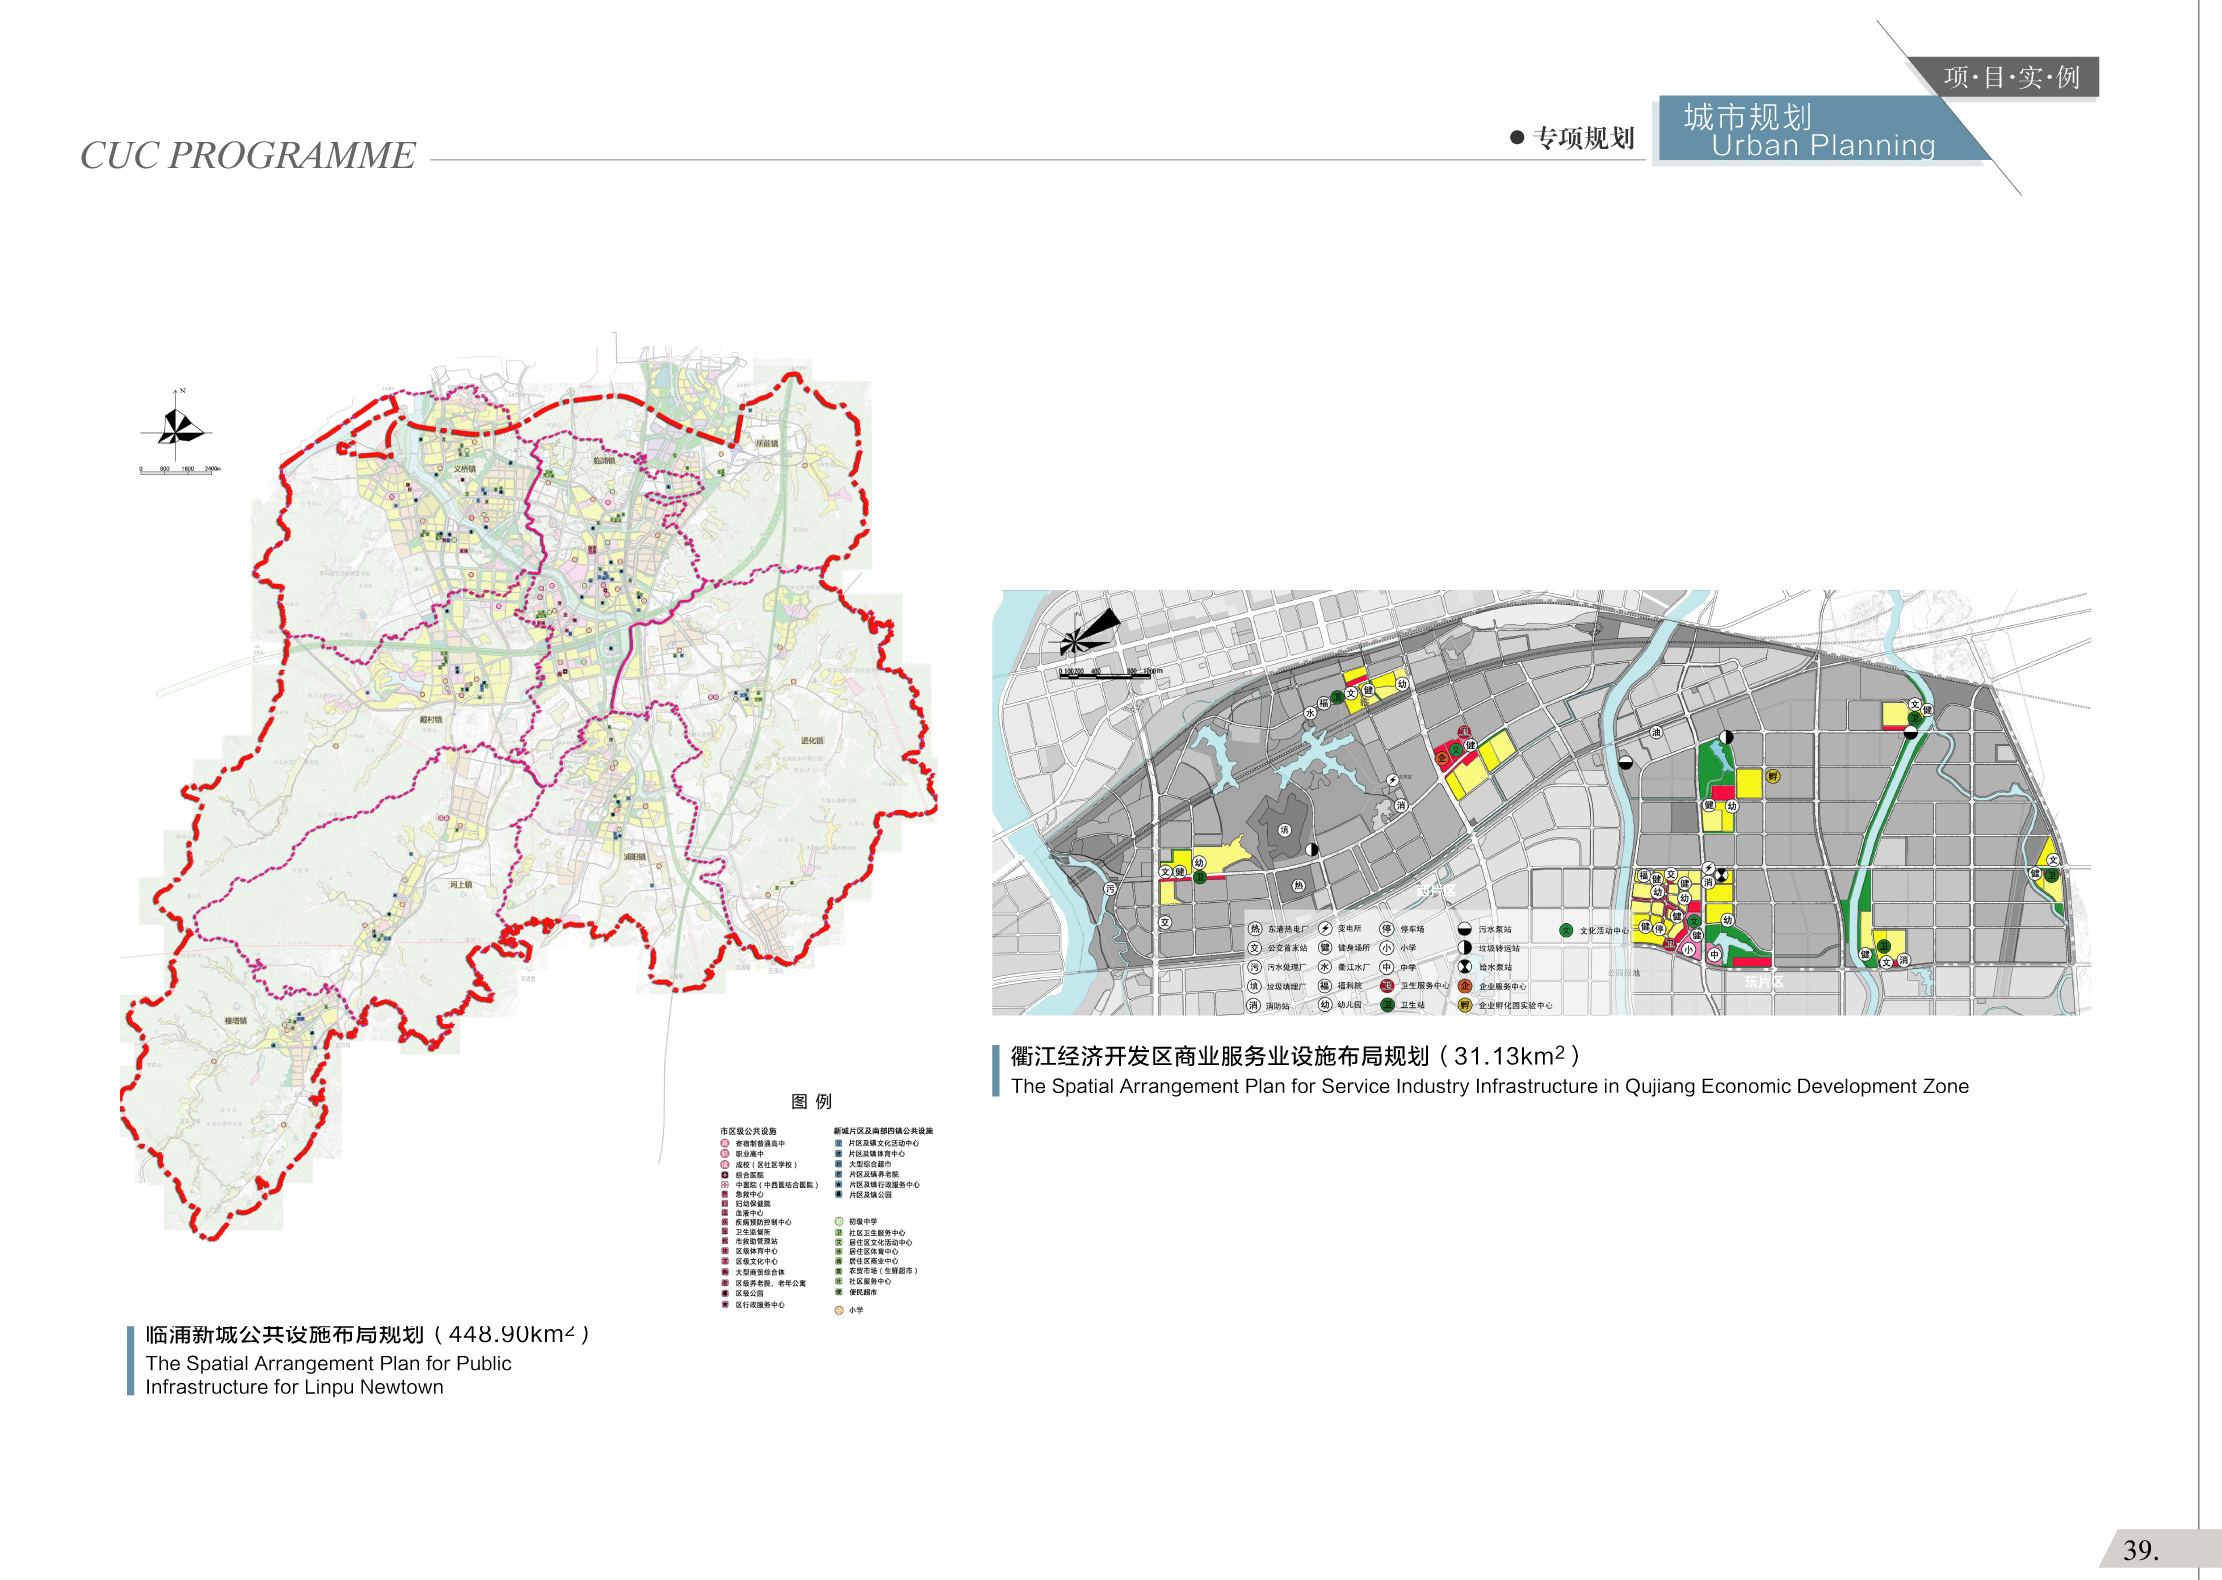Select the 停车场 parking legend icon
This screenshot has width=2222, height=1580.
point(1386,929)
